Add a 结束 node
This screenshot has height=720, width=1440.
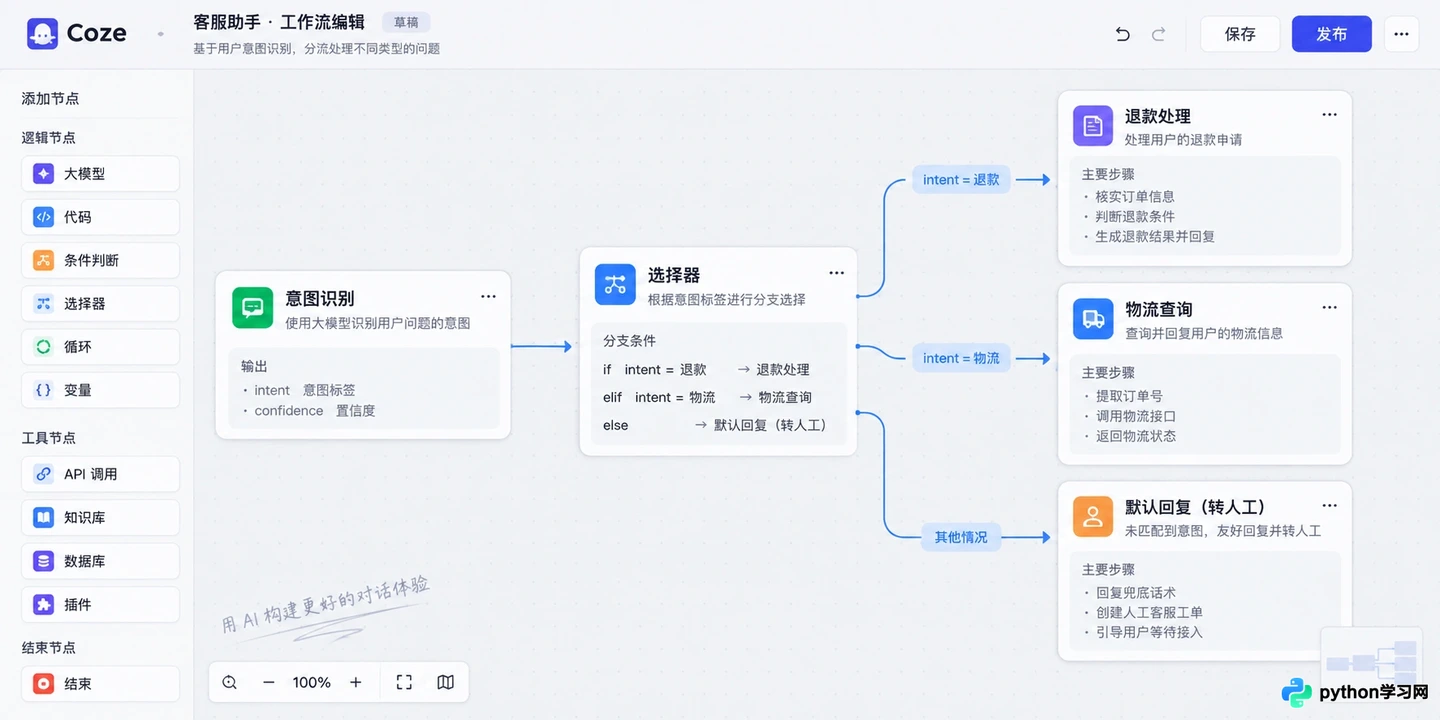100,684
